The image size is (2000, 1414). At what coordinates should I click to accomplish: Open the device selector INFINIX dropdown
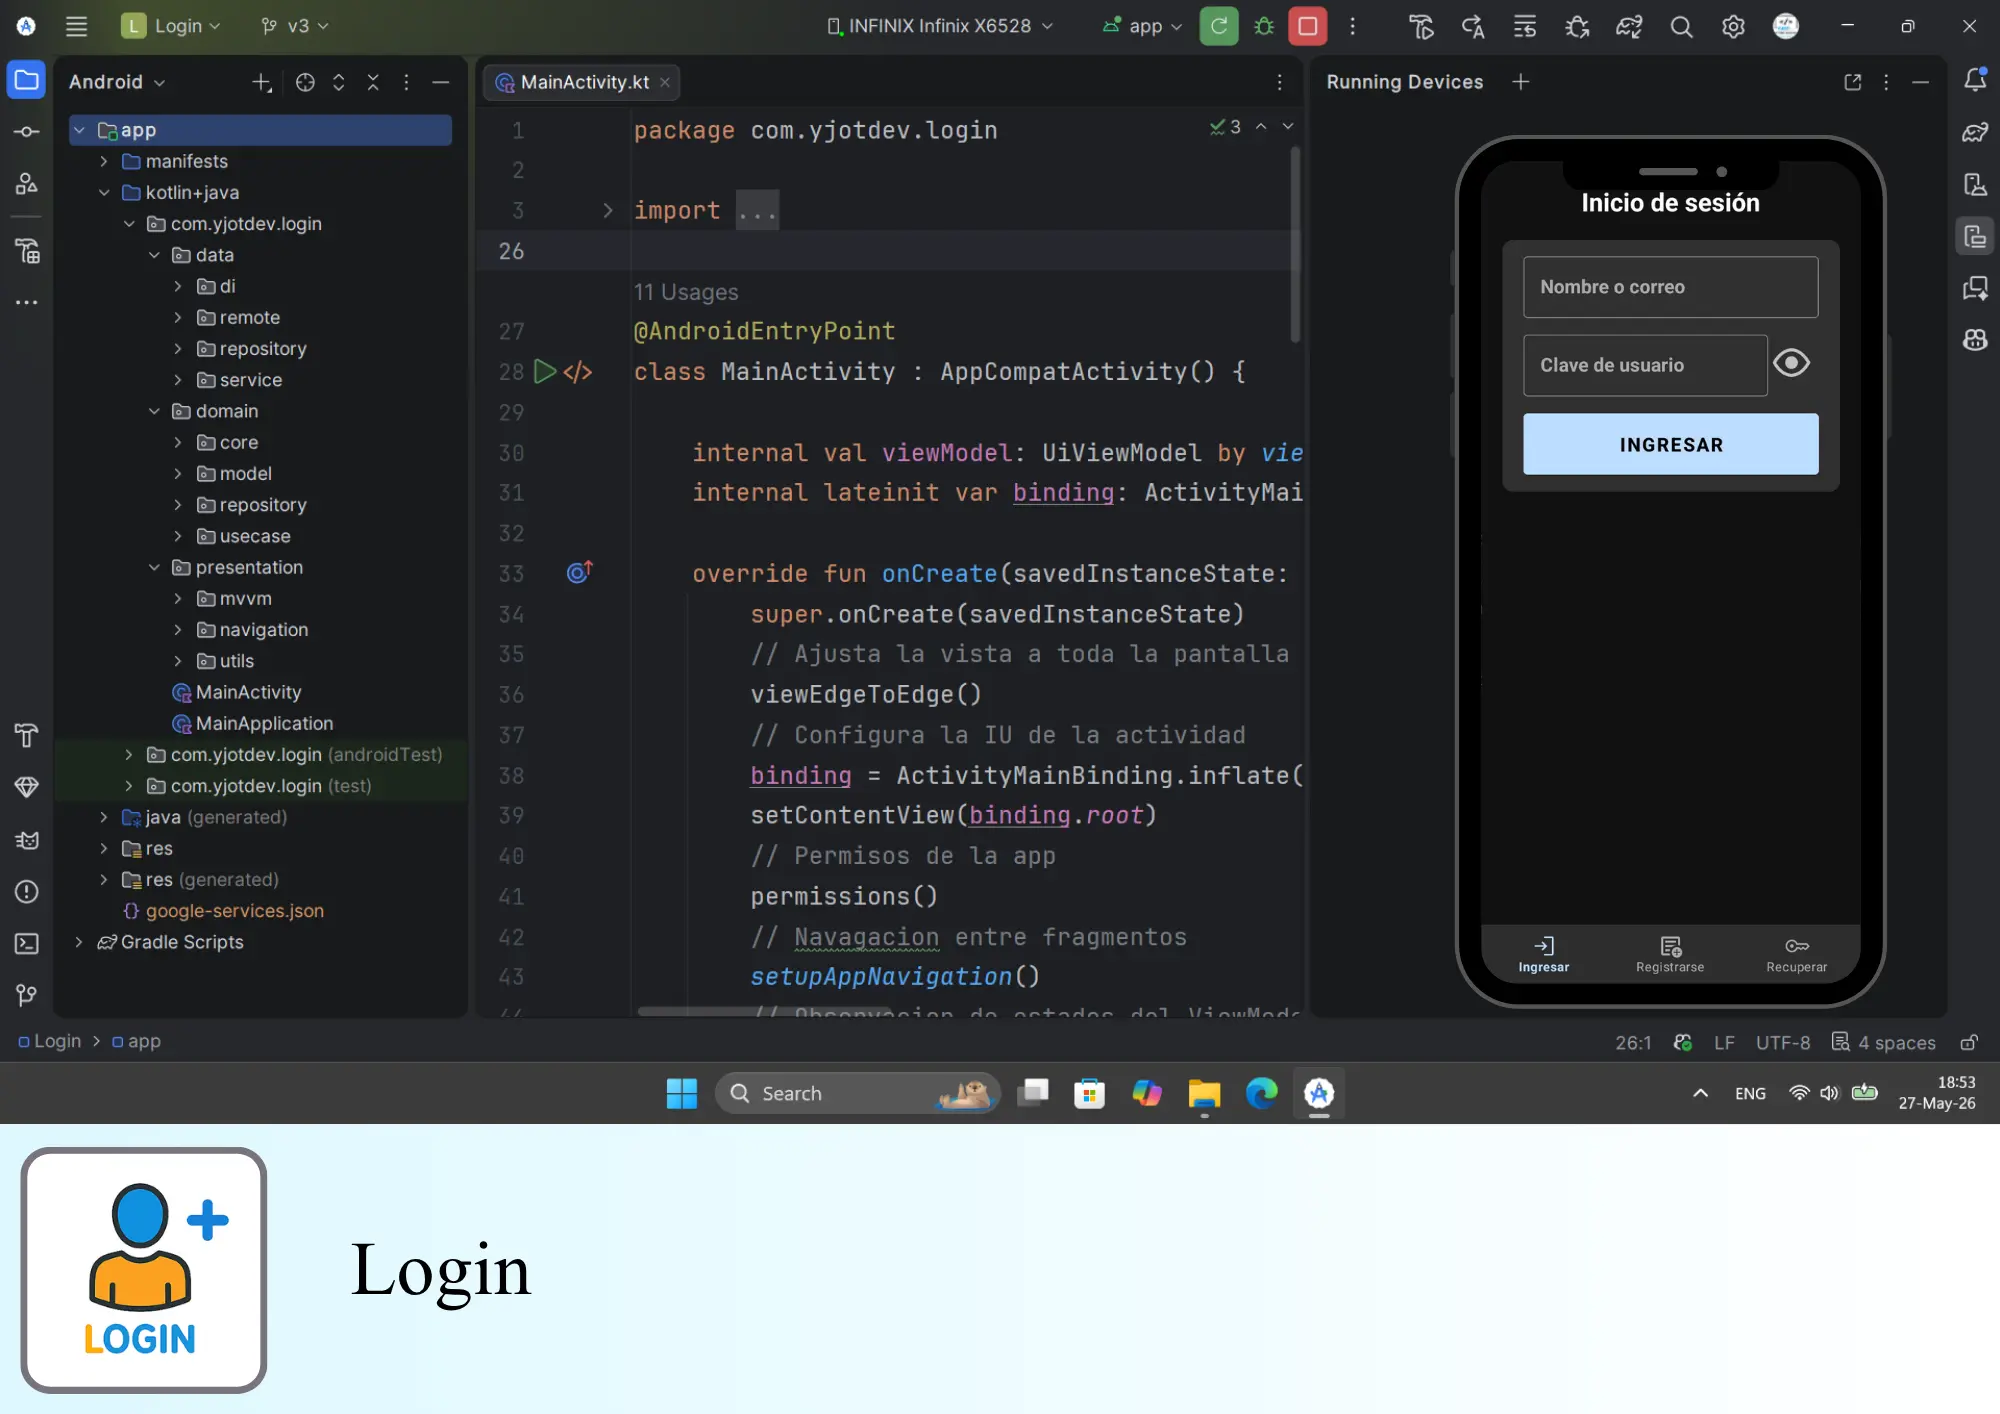coord(940,26)
